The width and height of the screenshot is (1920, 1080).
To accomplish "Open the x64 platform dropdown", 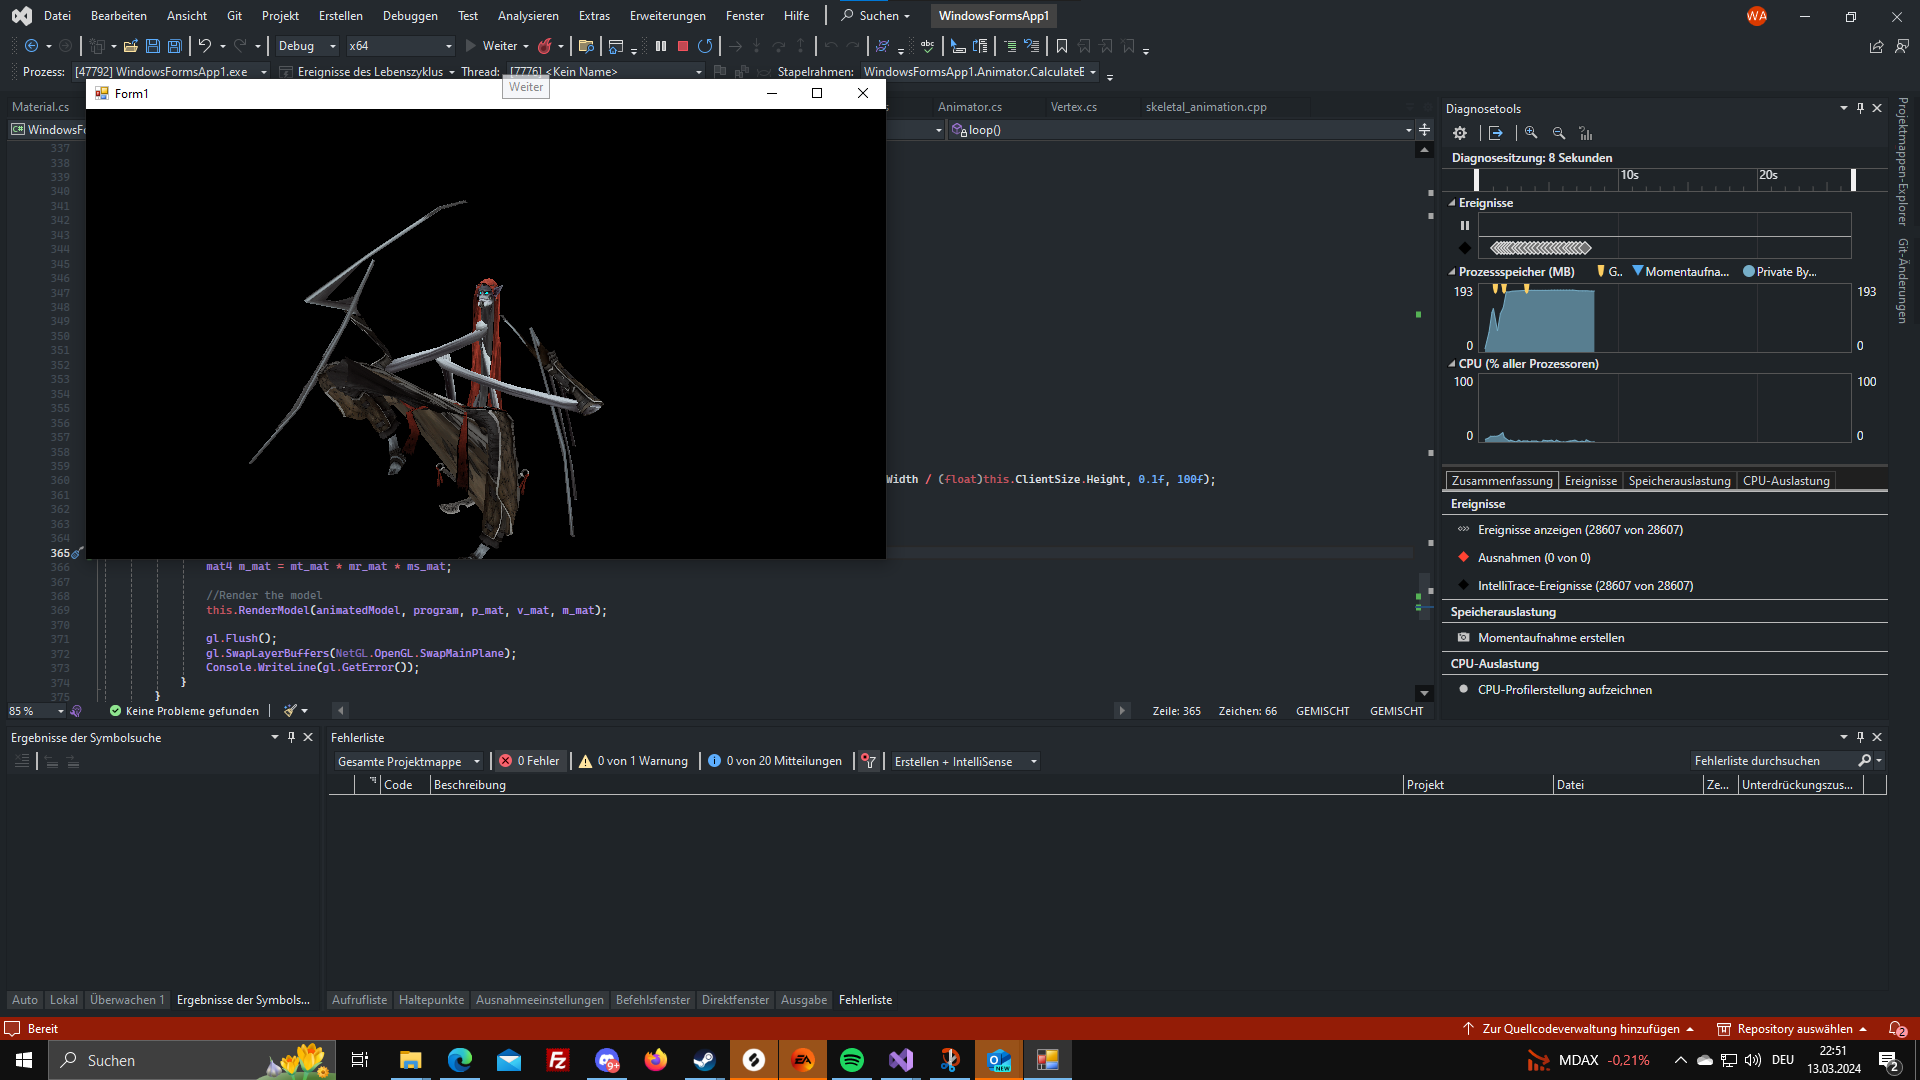I will (400, 46).
